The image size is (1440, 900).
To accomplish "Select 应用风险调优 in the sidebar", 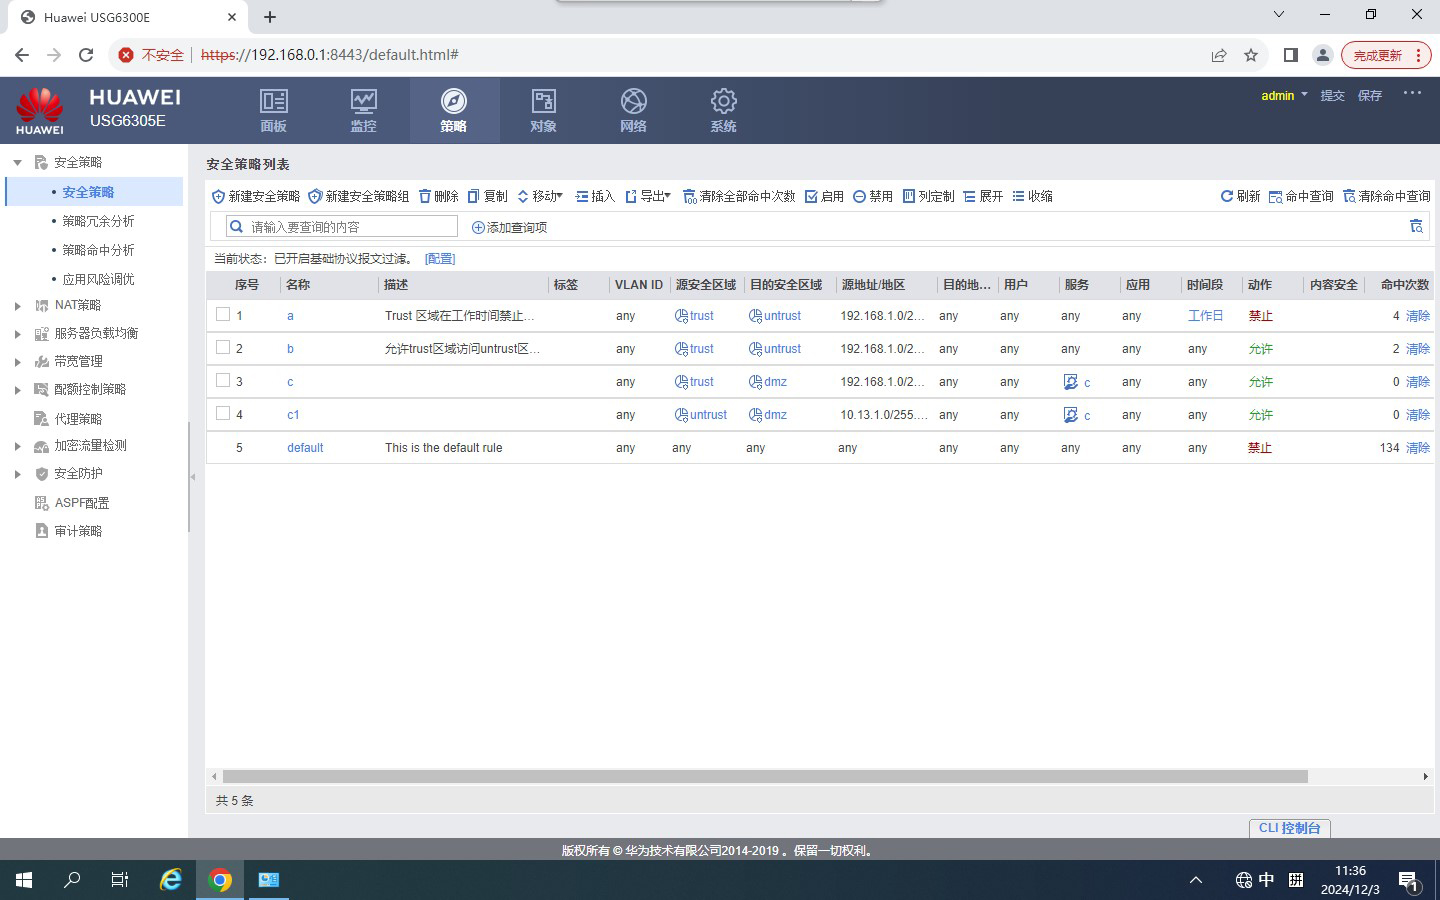I will (x=98, y=279).
